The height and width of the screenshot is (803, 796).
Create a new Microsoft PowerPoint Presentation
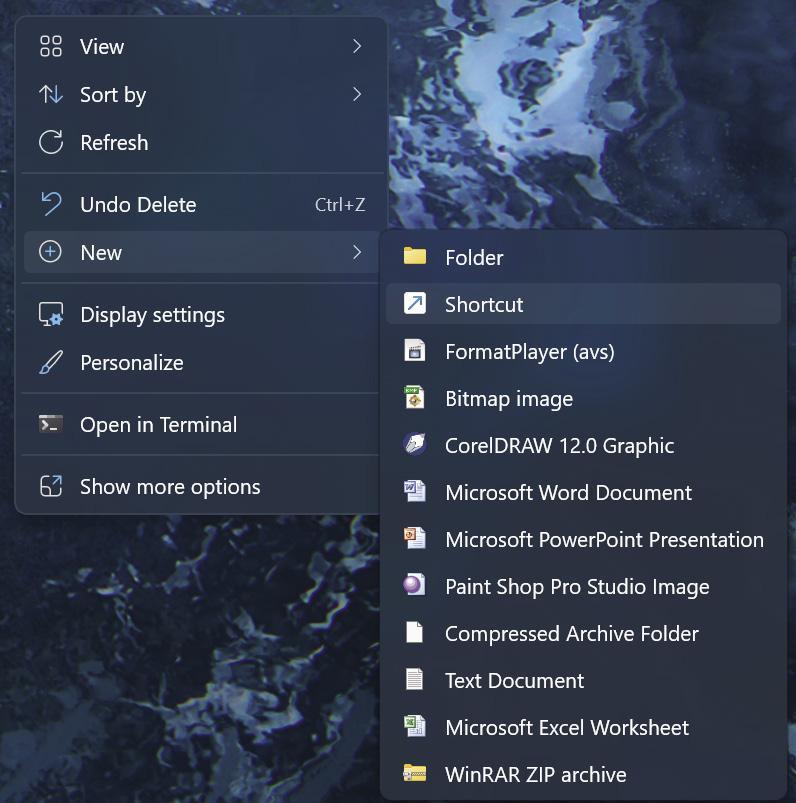[x=583, y=539]
